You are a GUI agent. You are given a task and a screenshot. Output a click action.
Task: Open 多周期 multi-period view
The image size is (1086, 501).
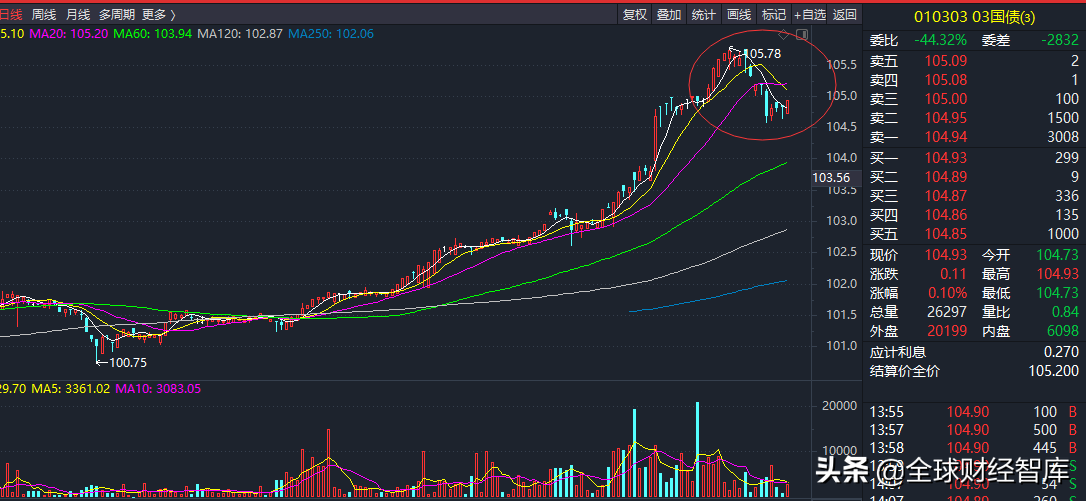pyautogui.click(x=117, y=14)
